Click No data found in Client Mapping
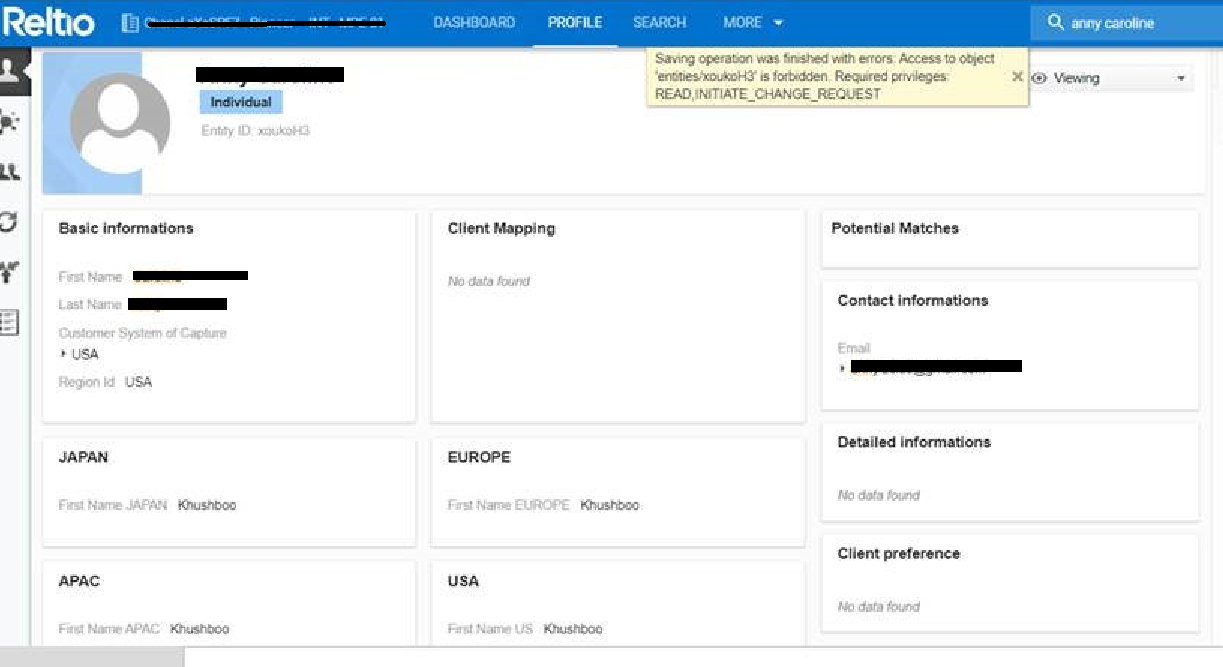Image resolution: width=1223 pixels, height=667 pixels. [489, 281]
